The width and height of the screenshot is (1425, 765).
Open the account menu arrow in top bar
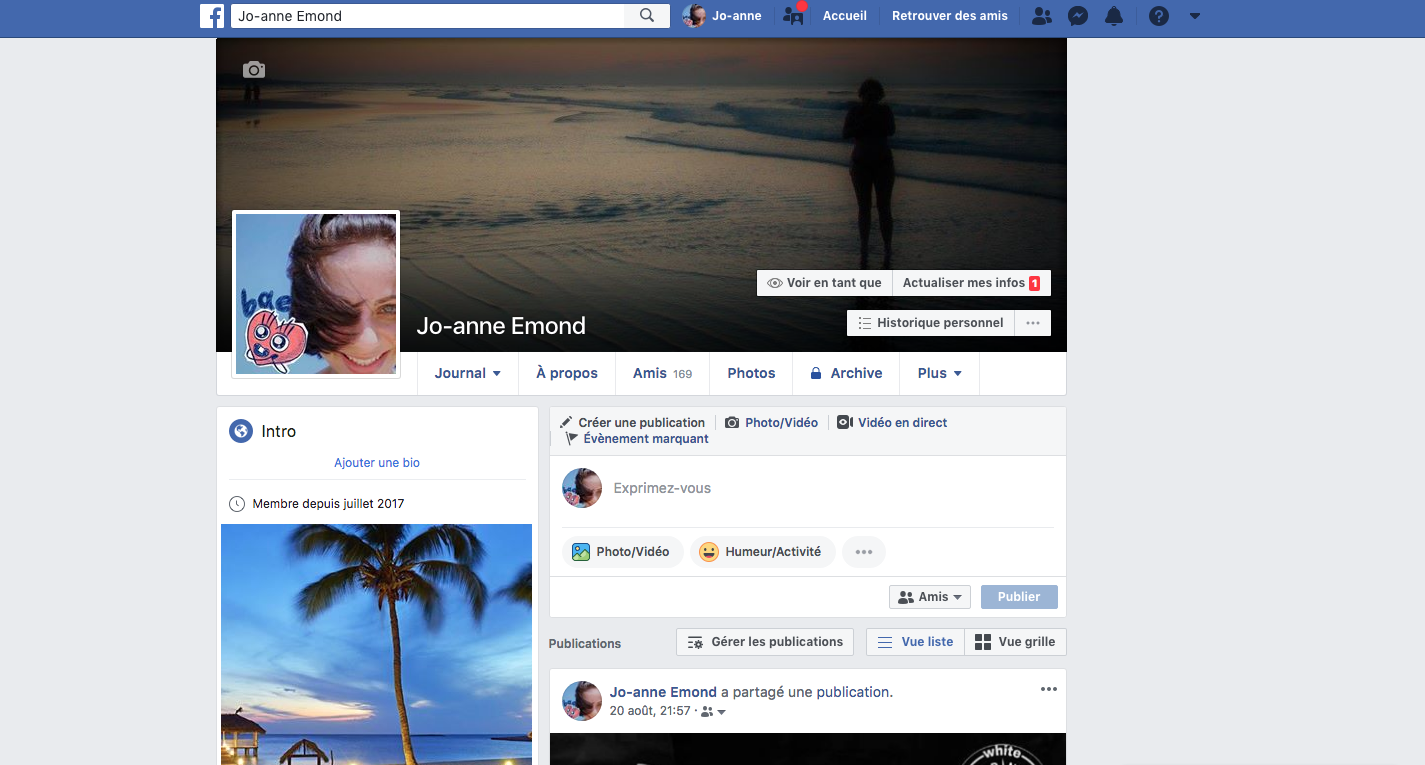coord(1195,16)
